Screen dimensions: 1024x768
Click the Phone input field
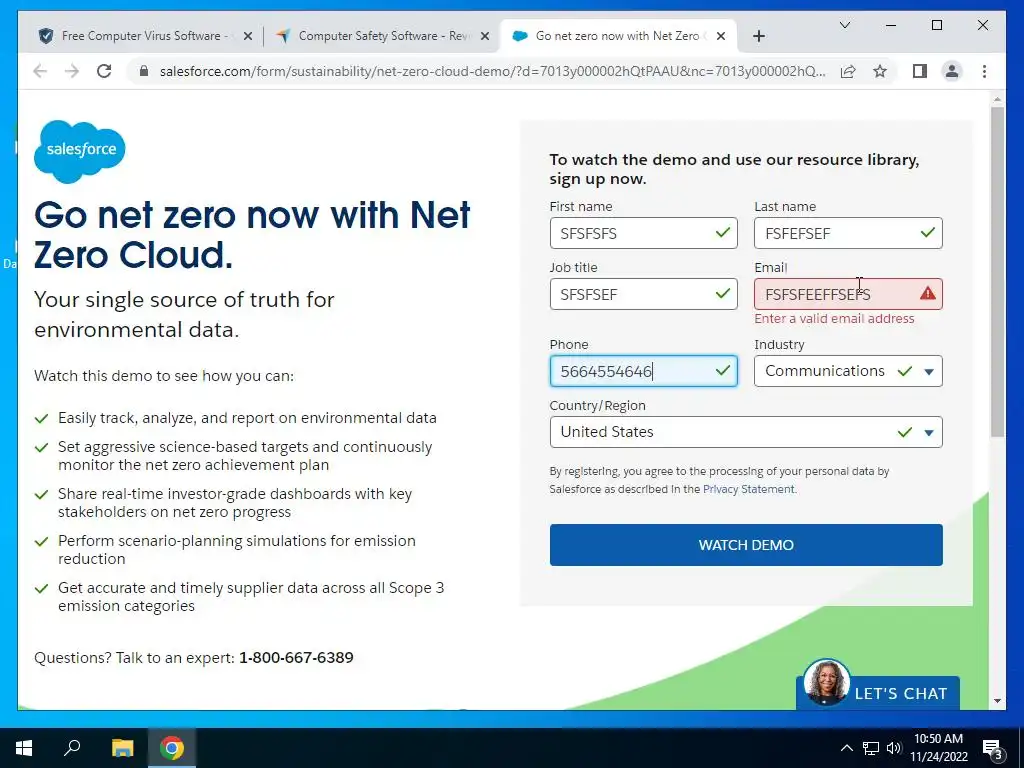[x=643, y=371]
